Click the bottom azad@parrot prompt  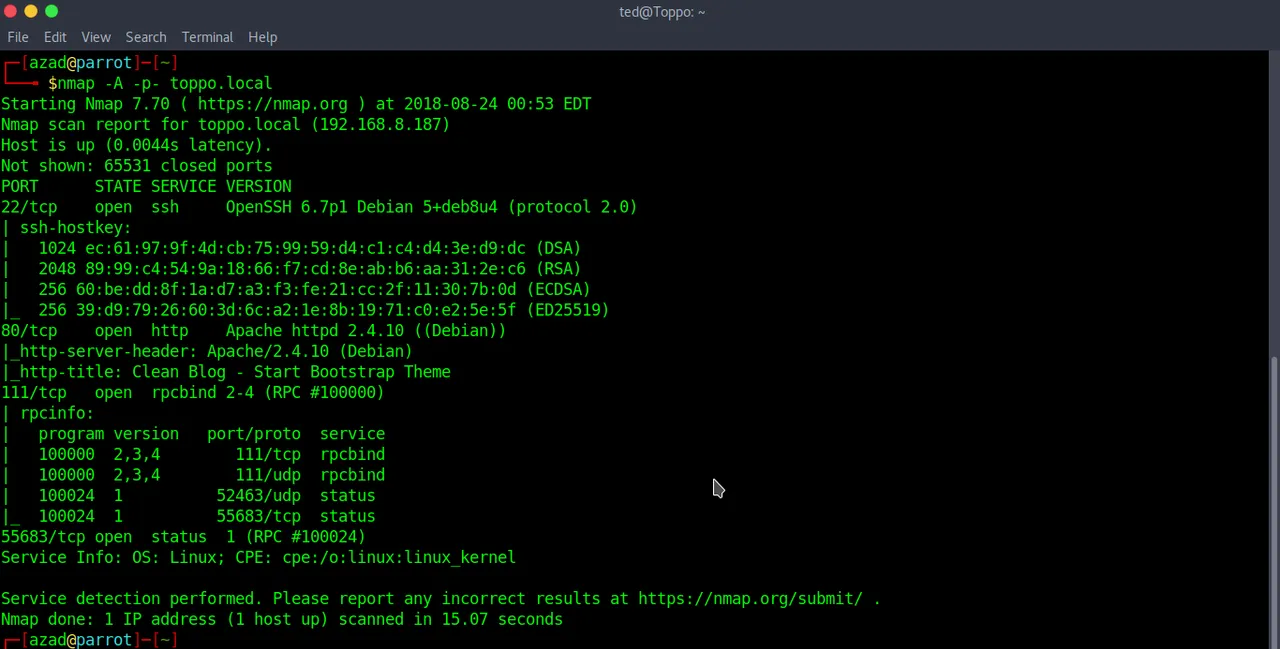90,640
